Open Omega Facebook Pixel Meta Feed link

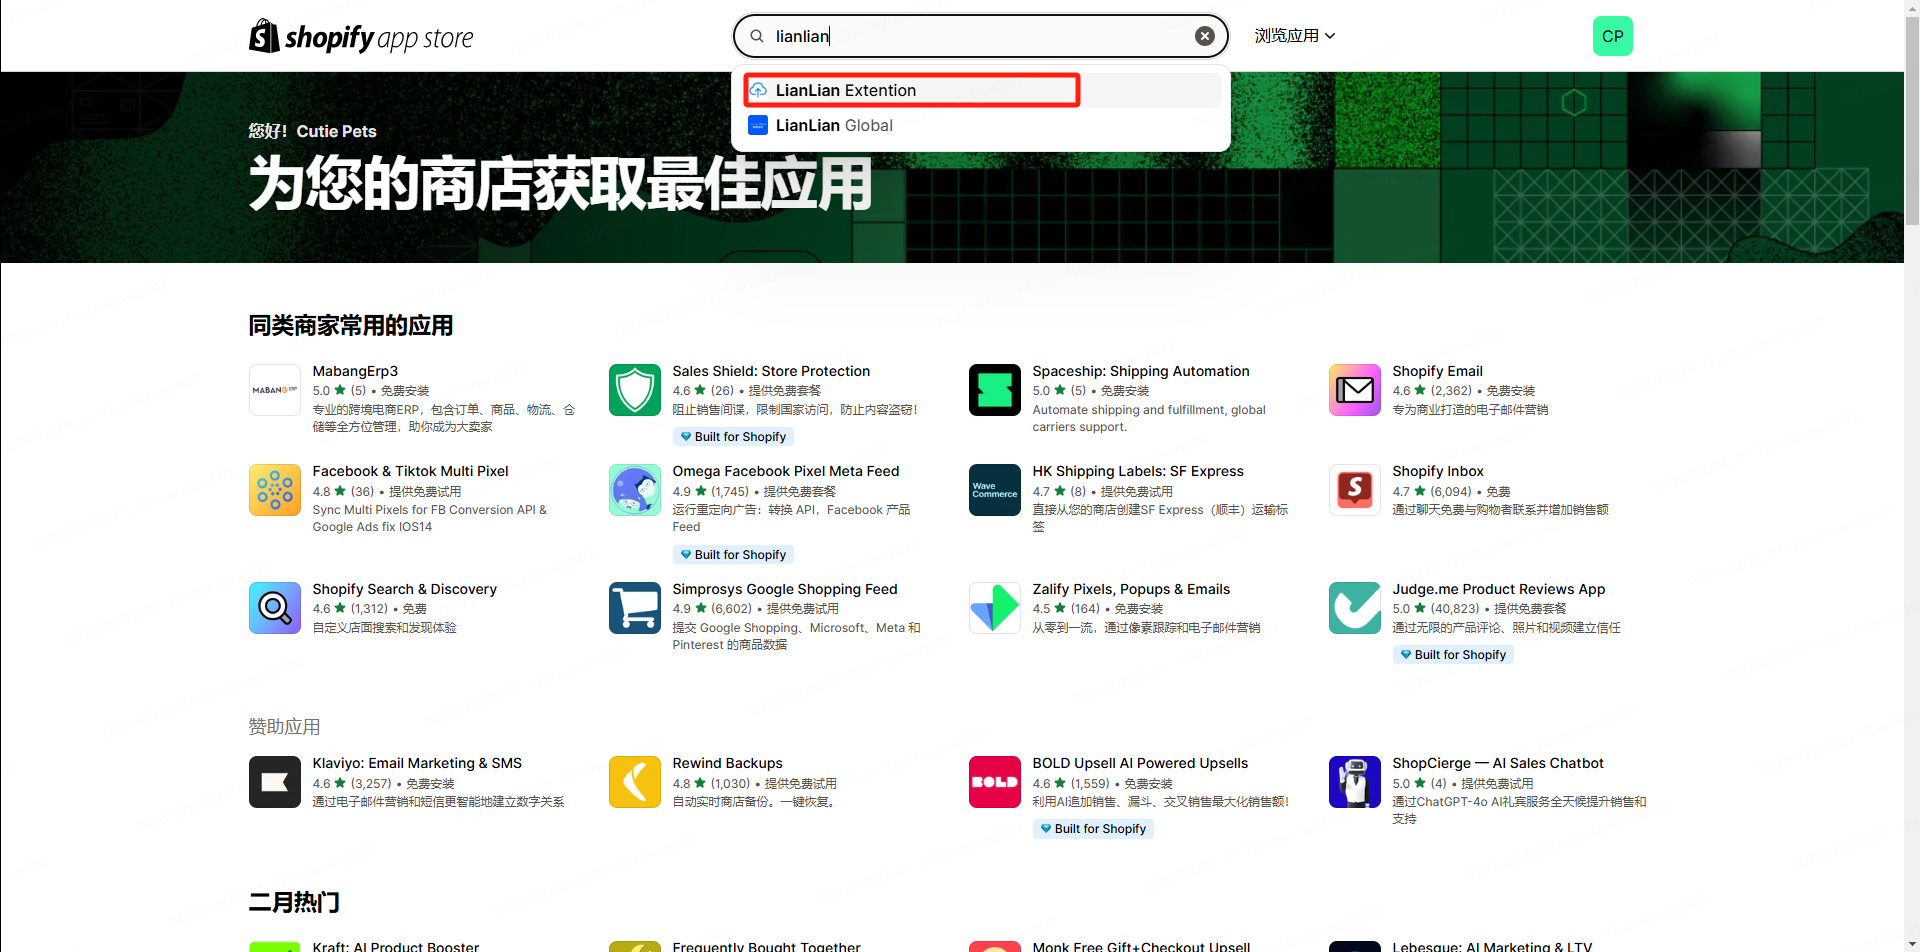tap(786, 471)
